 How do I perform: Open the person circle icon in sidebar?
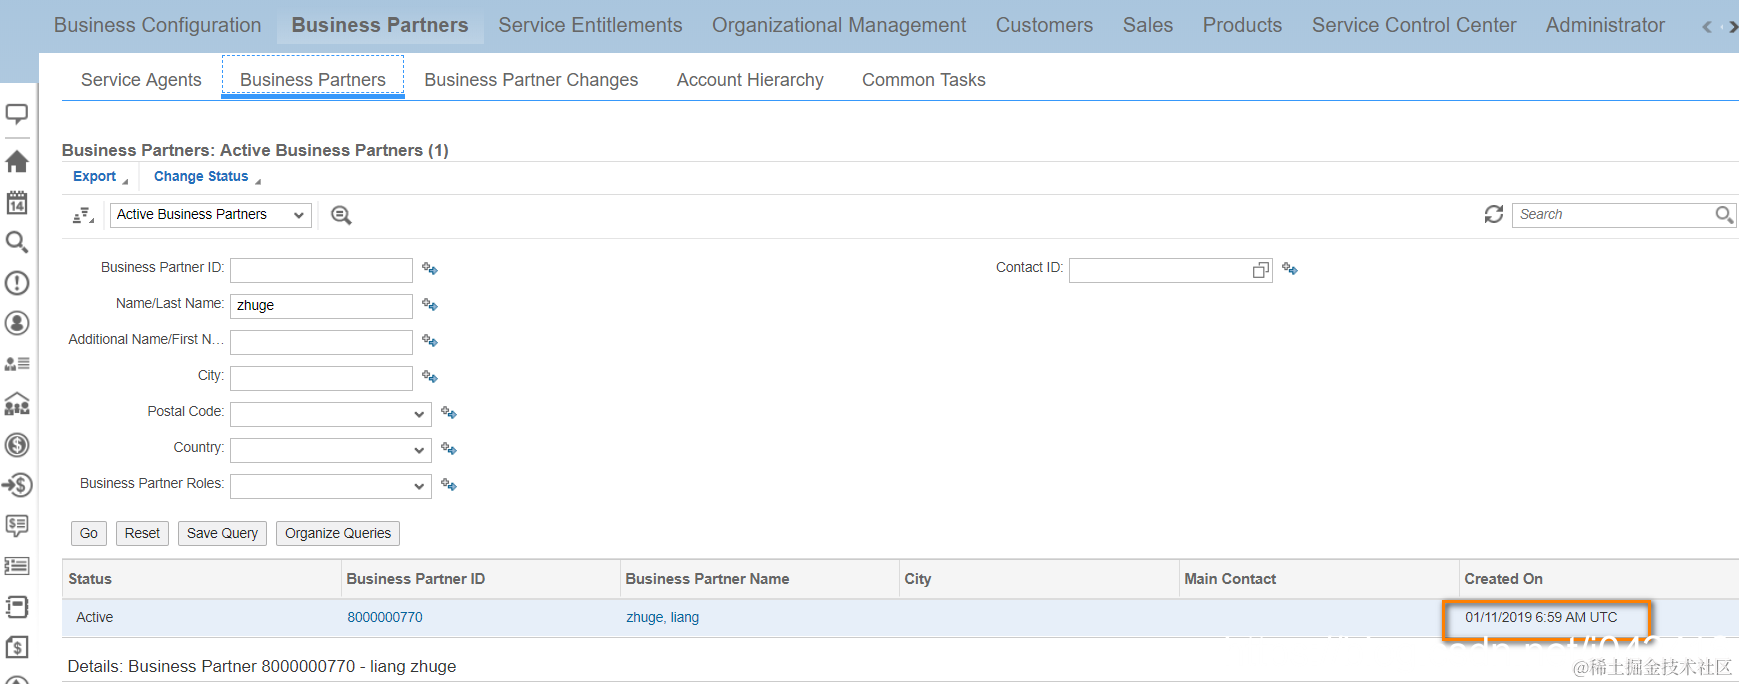[x=17, y=323]
